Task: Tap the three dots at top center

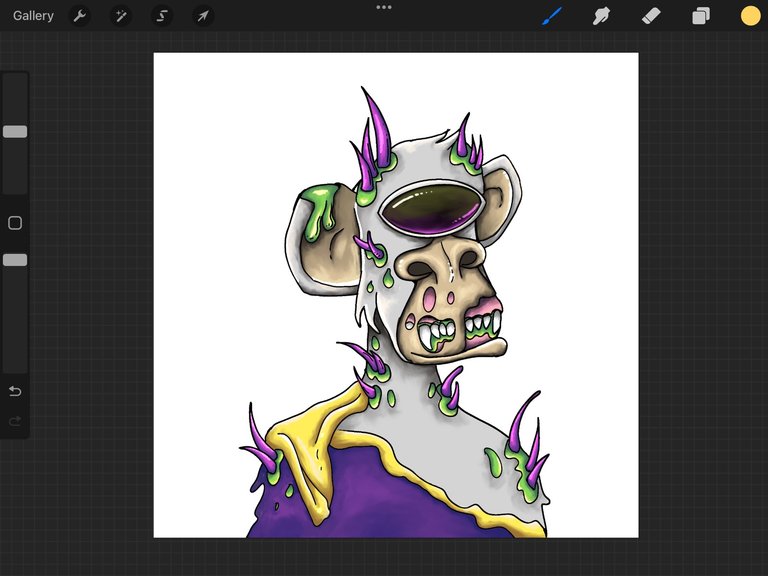Action: click(x=384, y=7)
